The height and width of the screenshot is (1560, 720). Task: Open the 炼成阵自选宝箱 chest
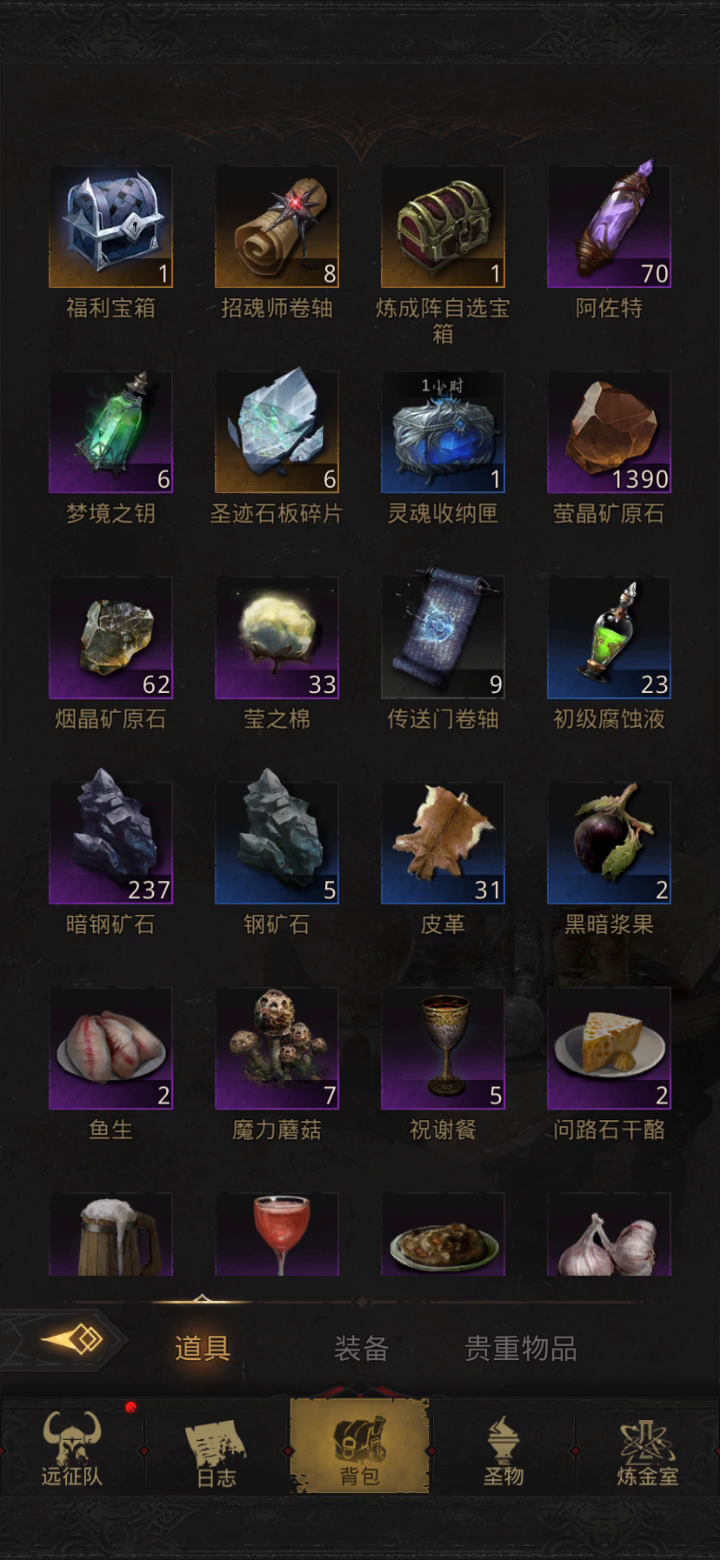click(x=443, y=227)
